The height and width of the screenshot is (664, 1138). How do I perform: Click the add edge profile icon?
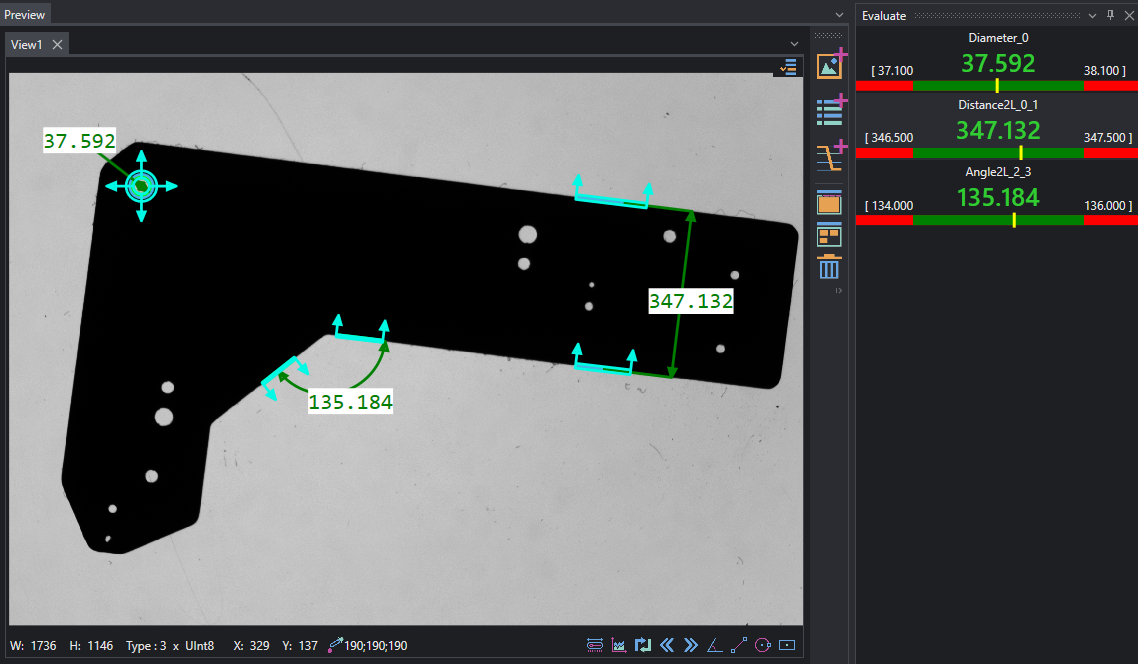(x=830, y=155)
